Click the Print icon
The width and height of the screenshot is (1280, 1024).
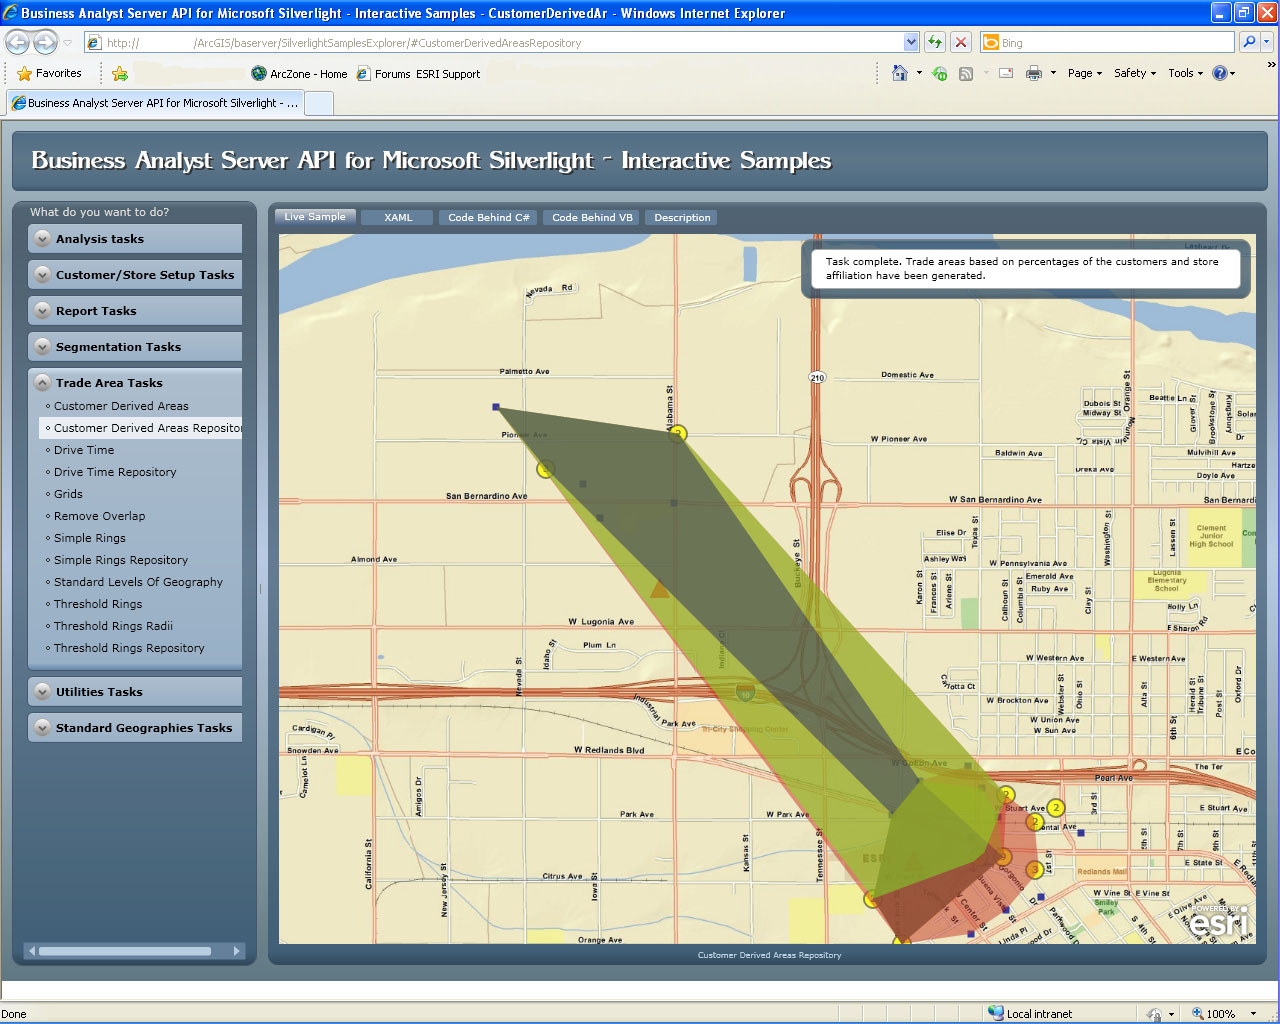[1034, 73]
